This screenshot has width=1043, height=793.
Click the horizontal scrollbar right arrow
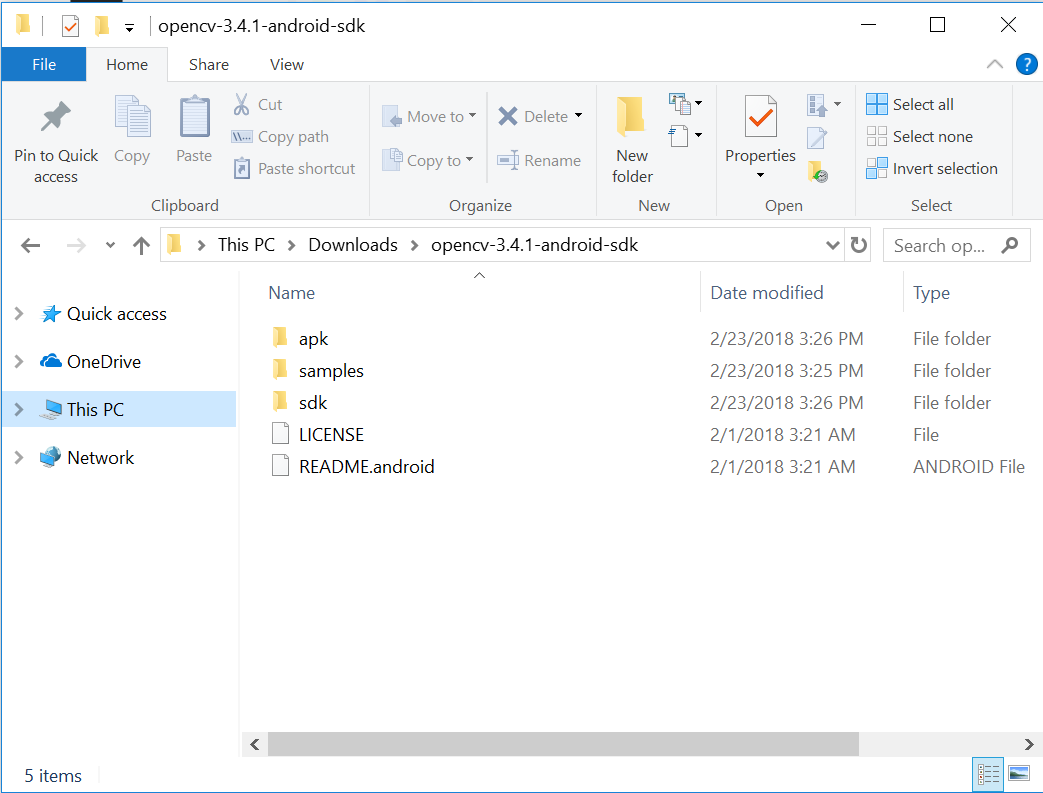click(1028, 744)
